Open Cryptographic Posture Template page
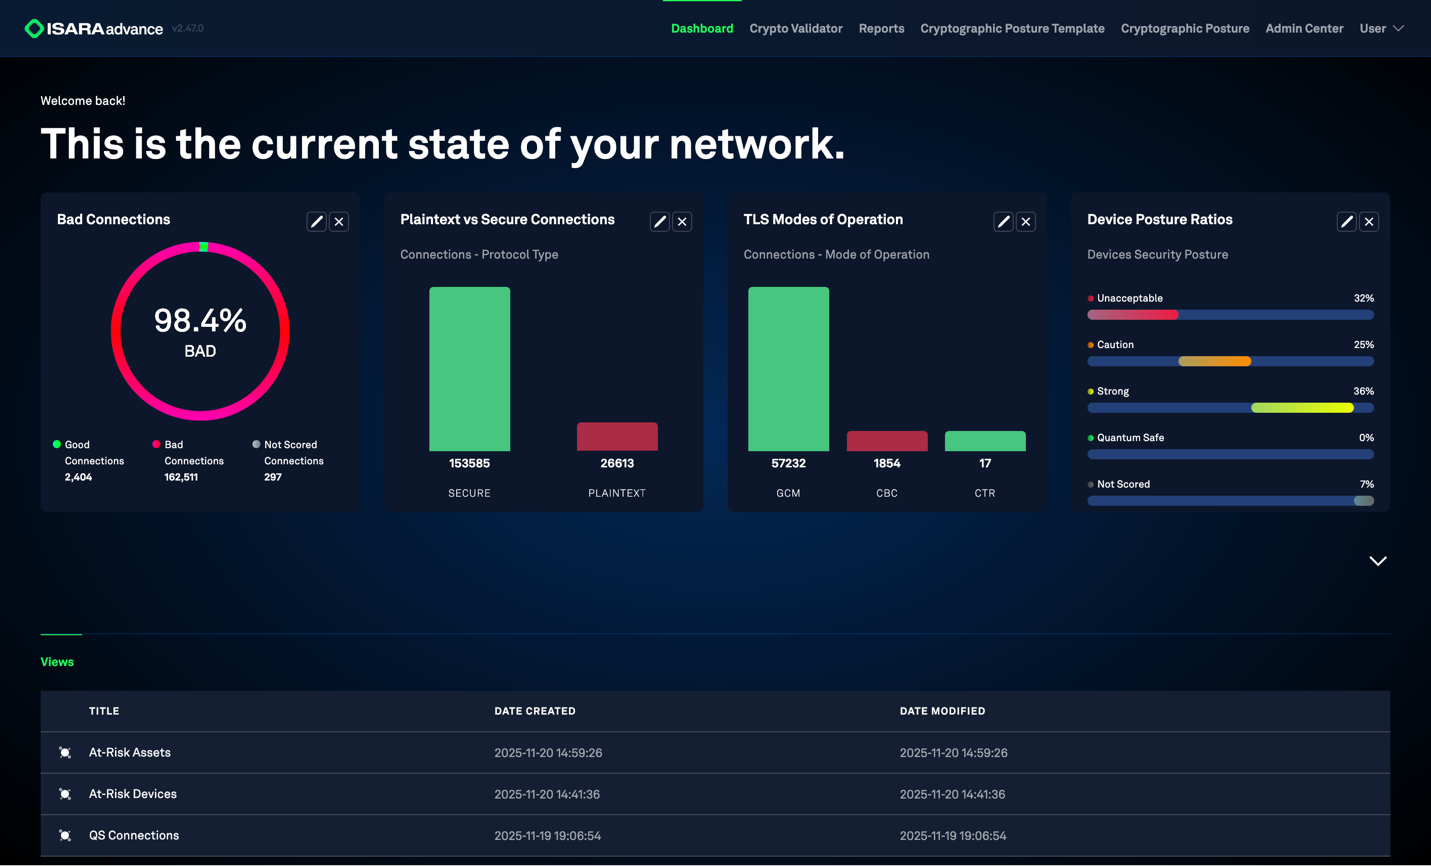Screen dimensions: 1431x866 1012,29
